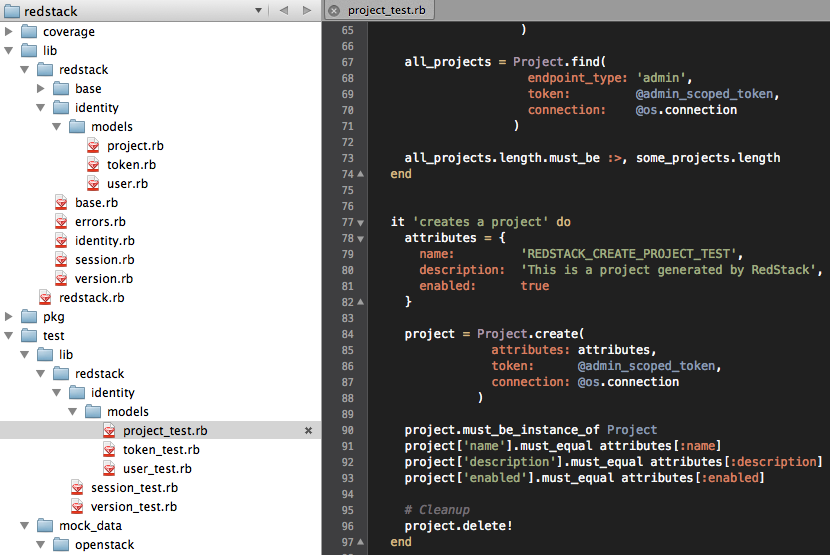Click 'project.must_be_instance_of' on line 90
The width and height of the screenshot is (830, 555).
pos(502,430)
